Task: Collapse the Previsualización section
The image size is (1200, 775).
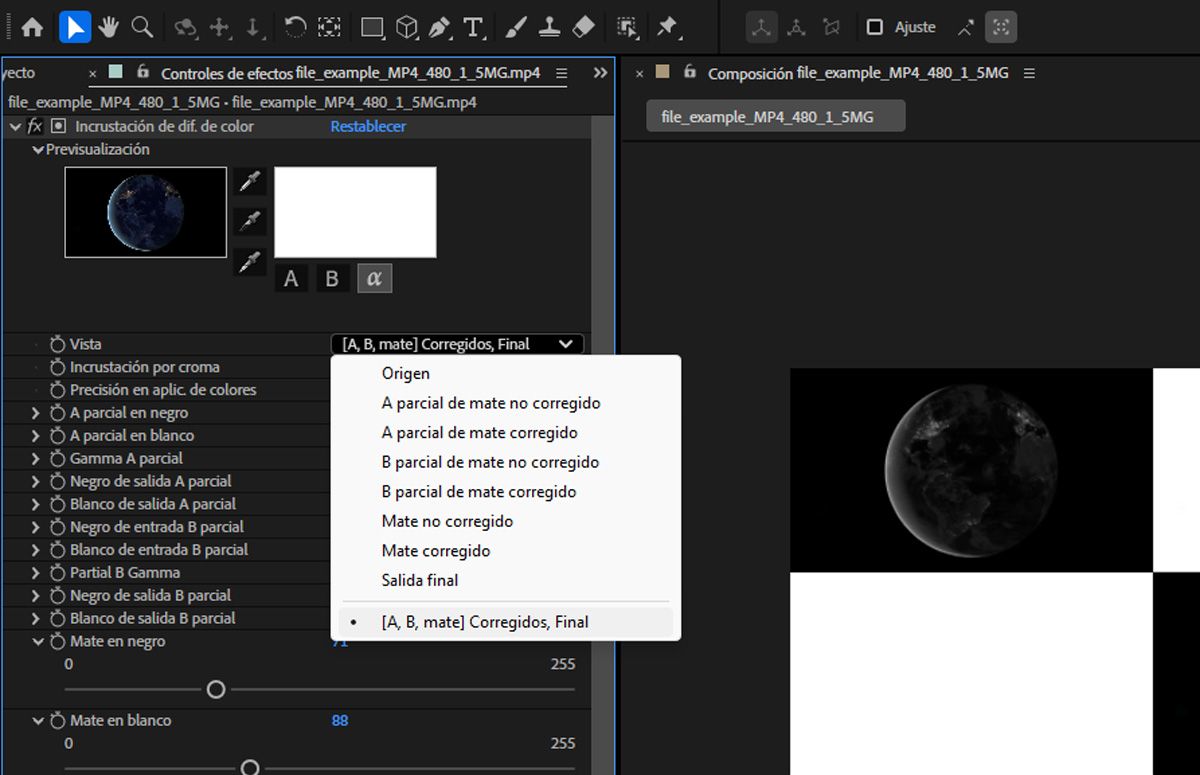Action: pos(38,150)
